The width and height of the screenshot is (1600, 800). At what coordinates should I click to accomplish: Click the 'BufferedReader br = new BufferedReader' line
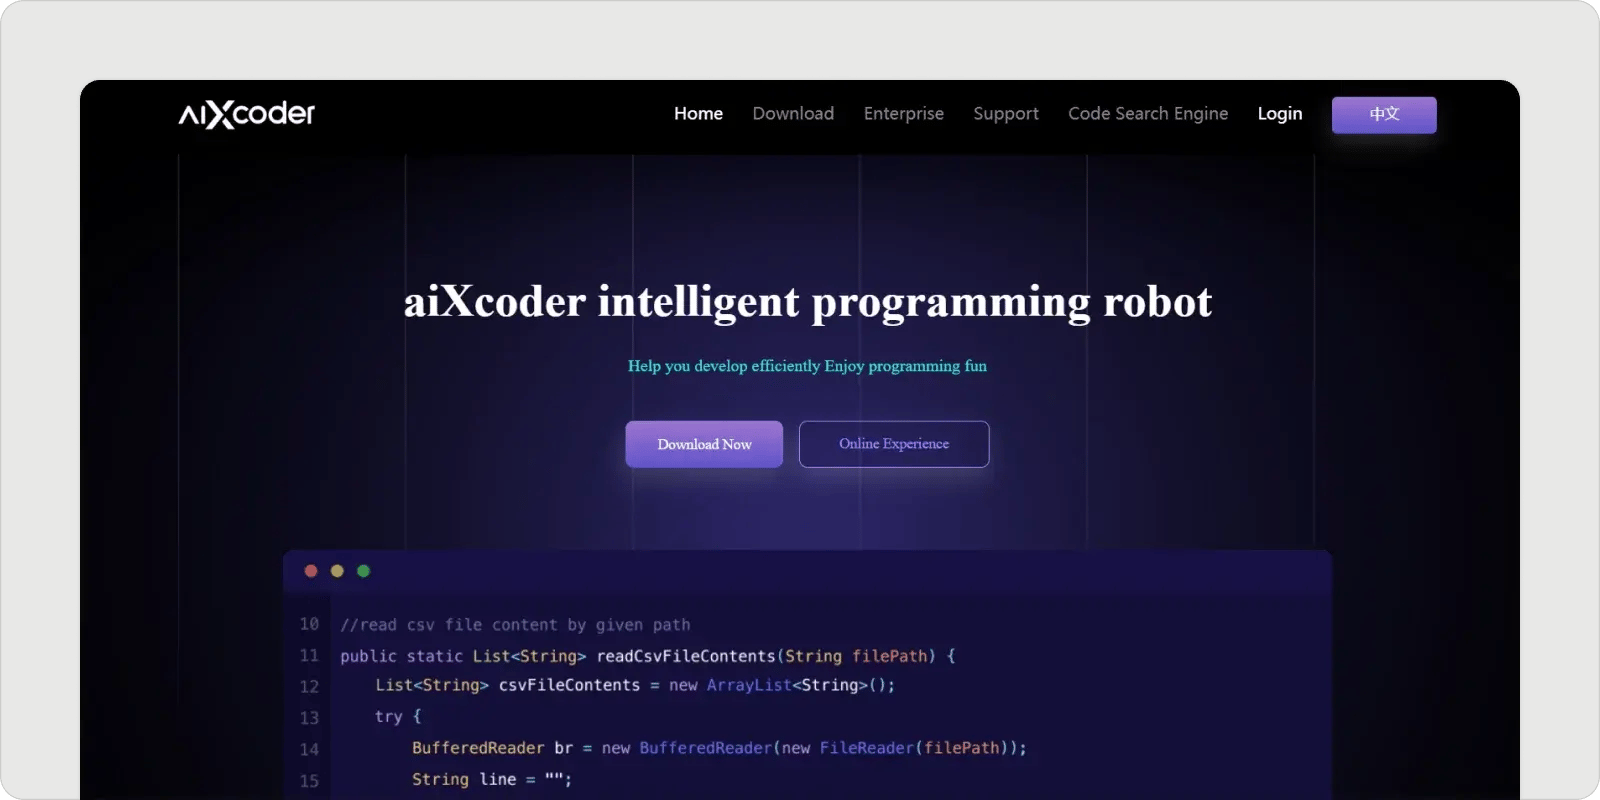click(x=719, y=748)
